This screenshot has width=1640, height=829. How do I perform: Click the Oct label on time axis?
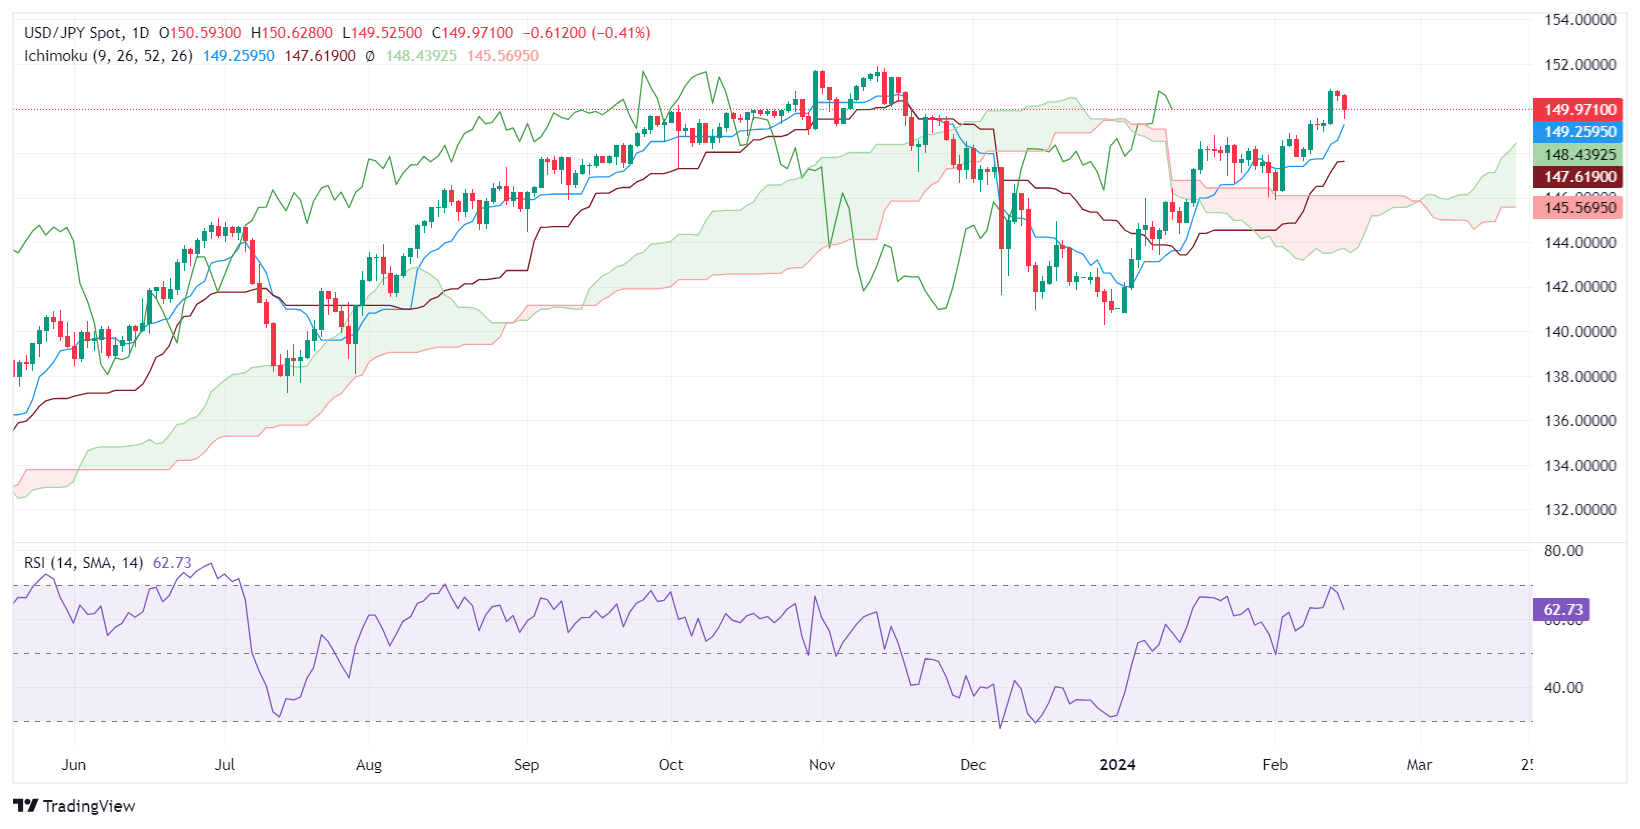click(x=671, y=765)
